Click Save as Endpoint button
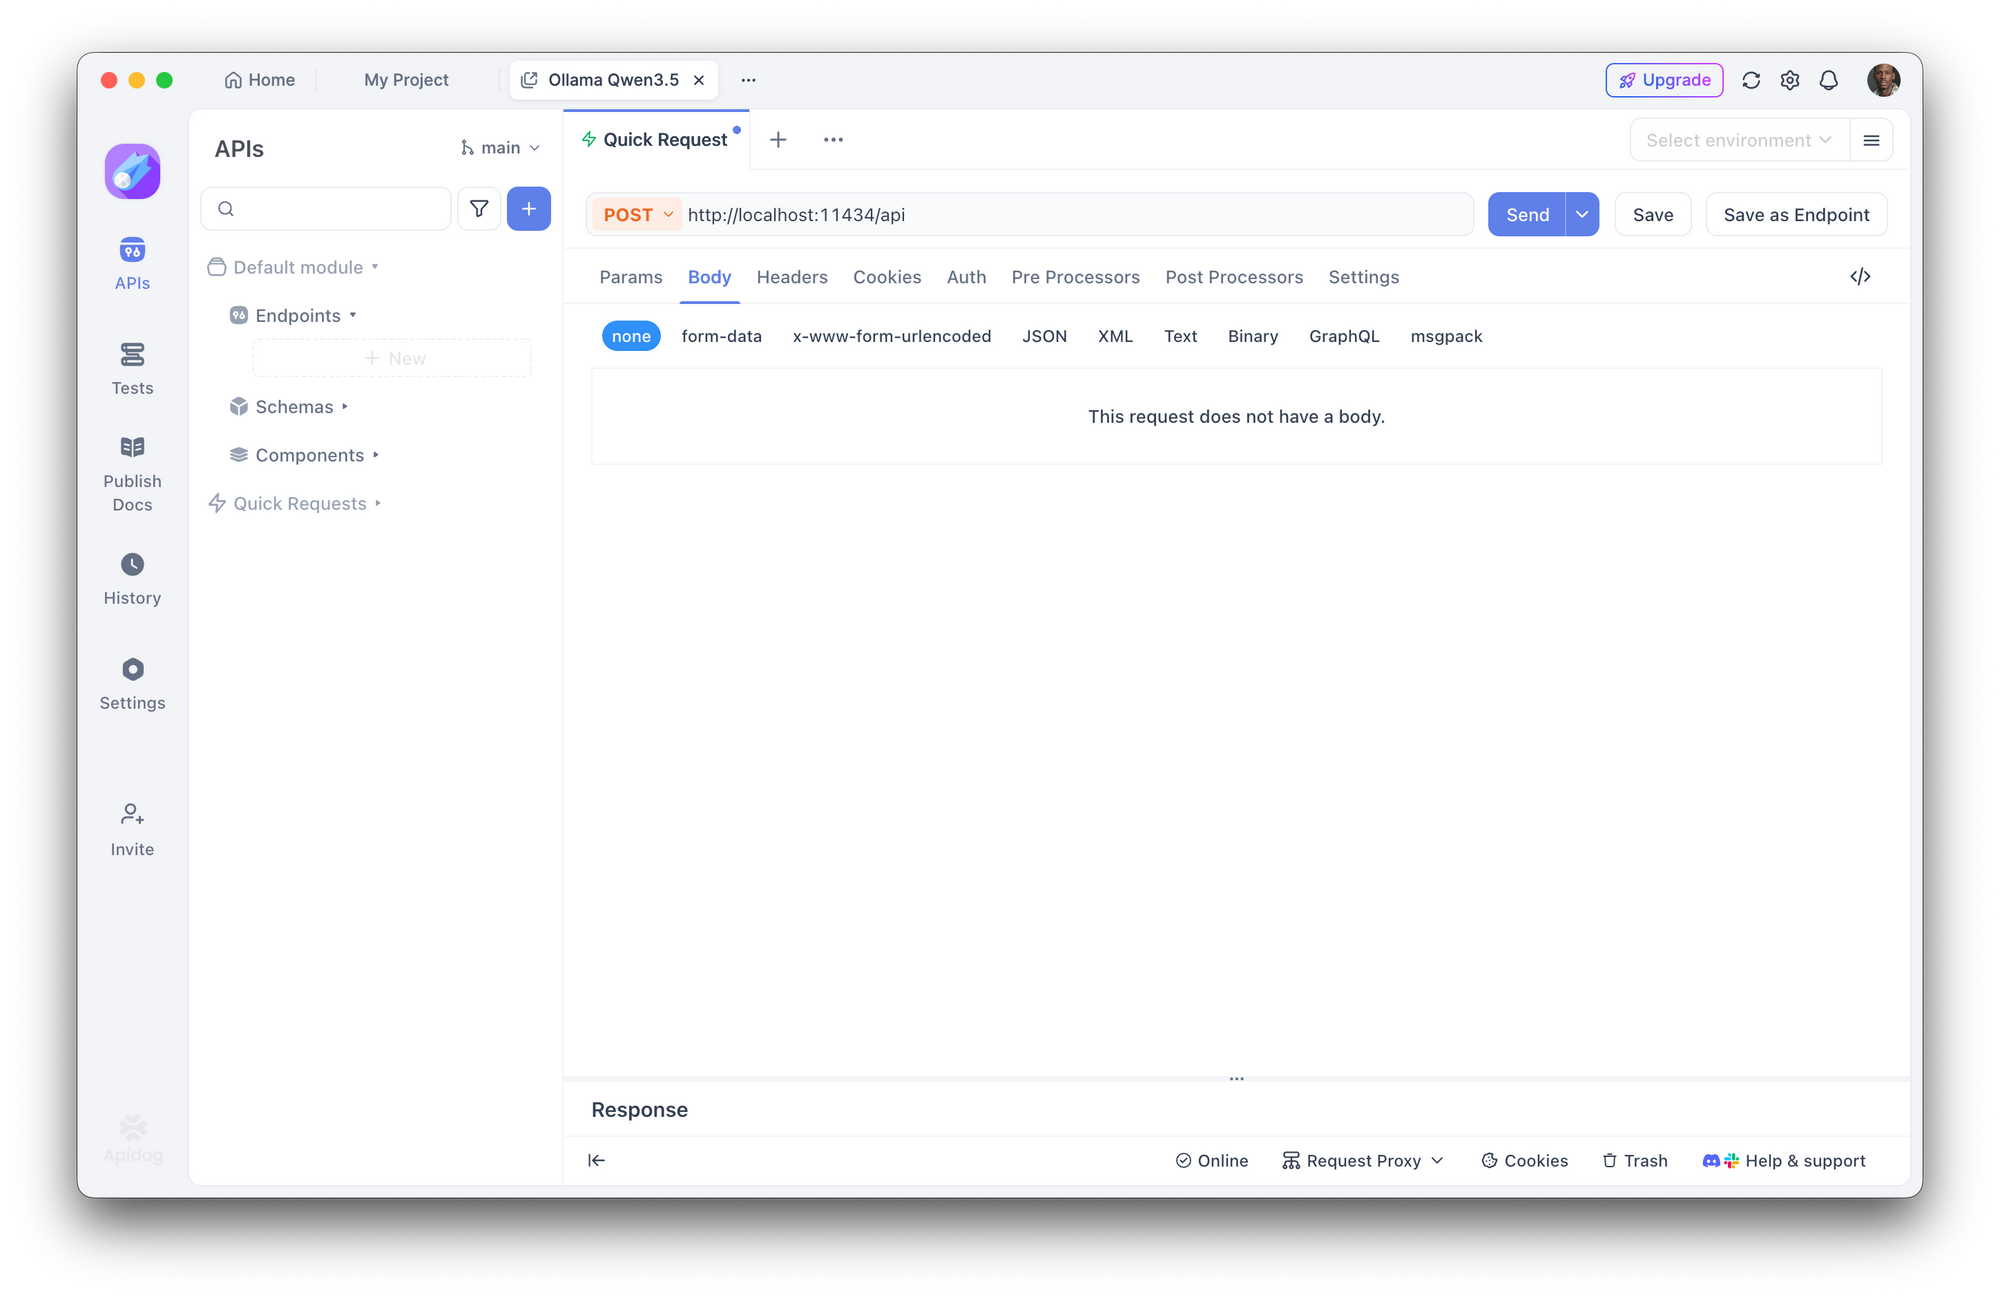2000x1300 pixels. click(x=1796, y=215)
